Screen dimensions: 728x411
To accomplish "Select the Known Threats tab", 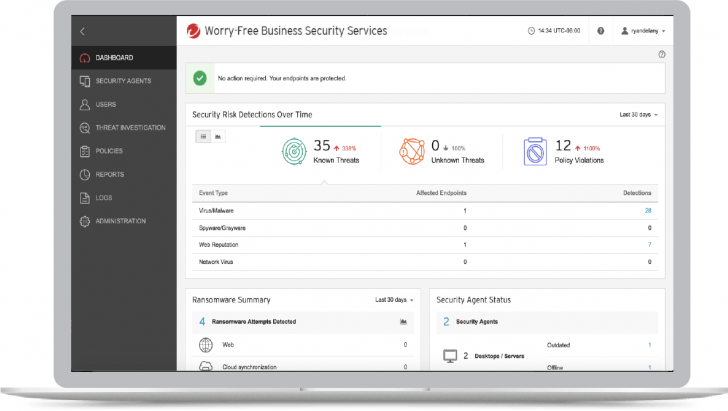I will pyautogui.click(x=320, y=151).
